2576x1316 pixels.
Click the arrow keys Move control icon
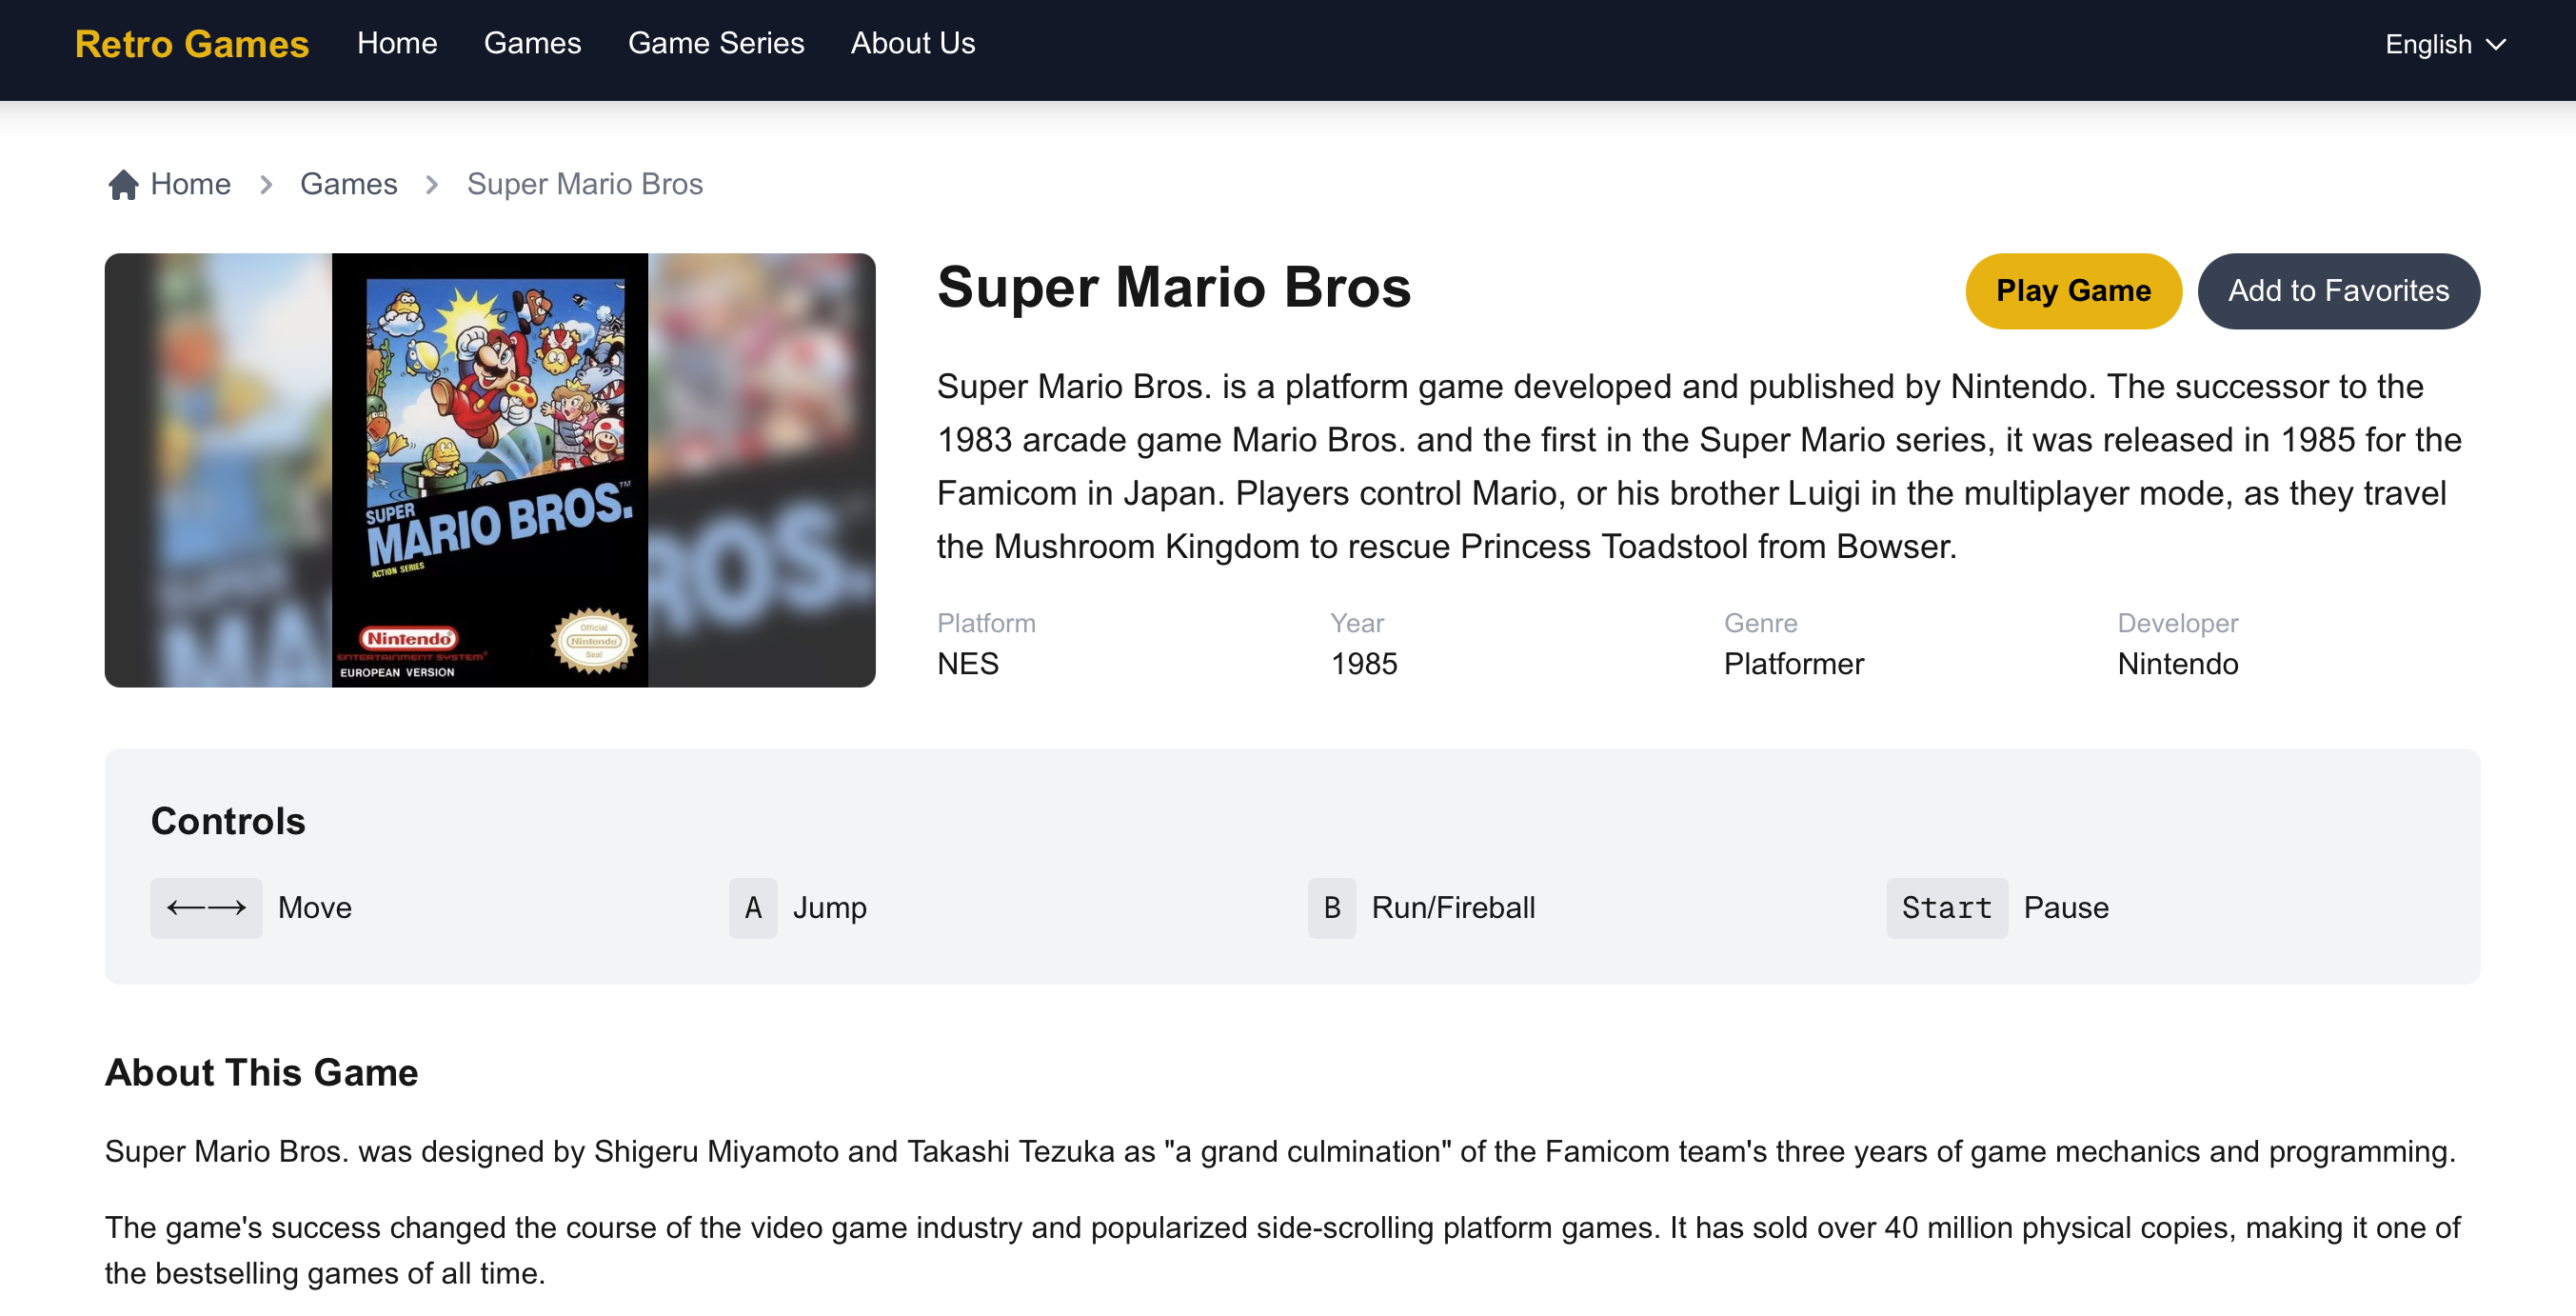point(206,908)
